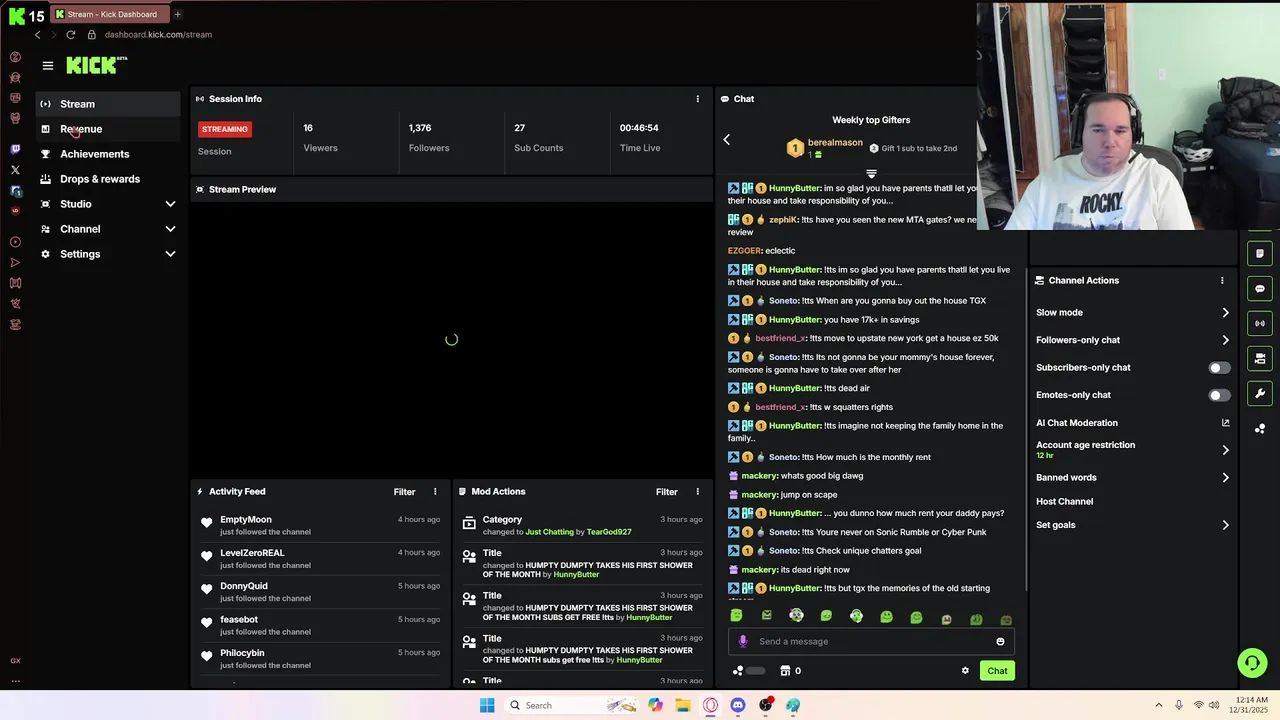Click TearGod927 in the Category mod action
1280x720 pixels.
(608, 532)
